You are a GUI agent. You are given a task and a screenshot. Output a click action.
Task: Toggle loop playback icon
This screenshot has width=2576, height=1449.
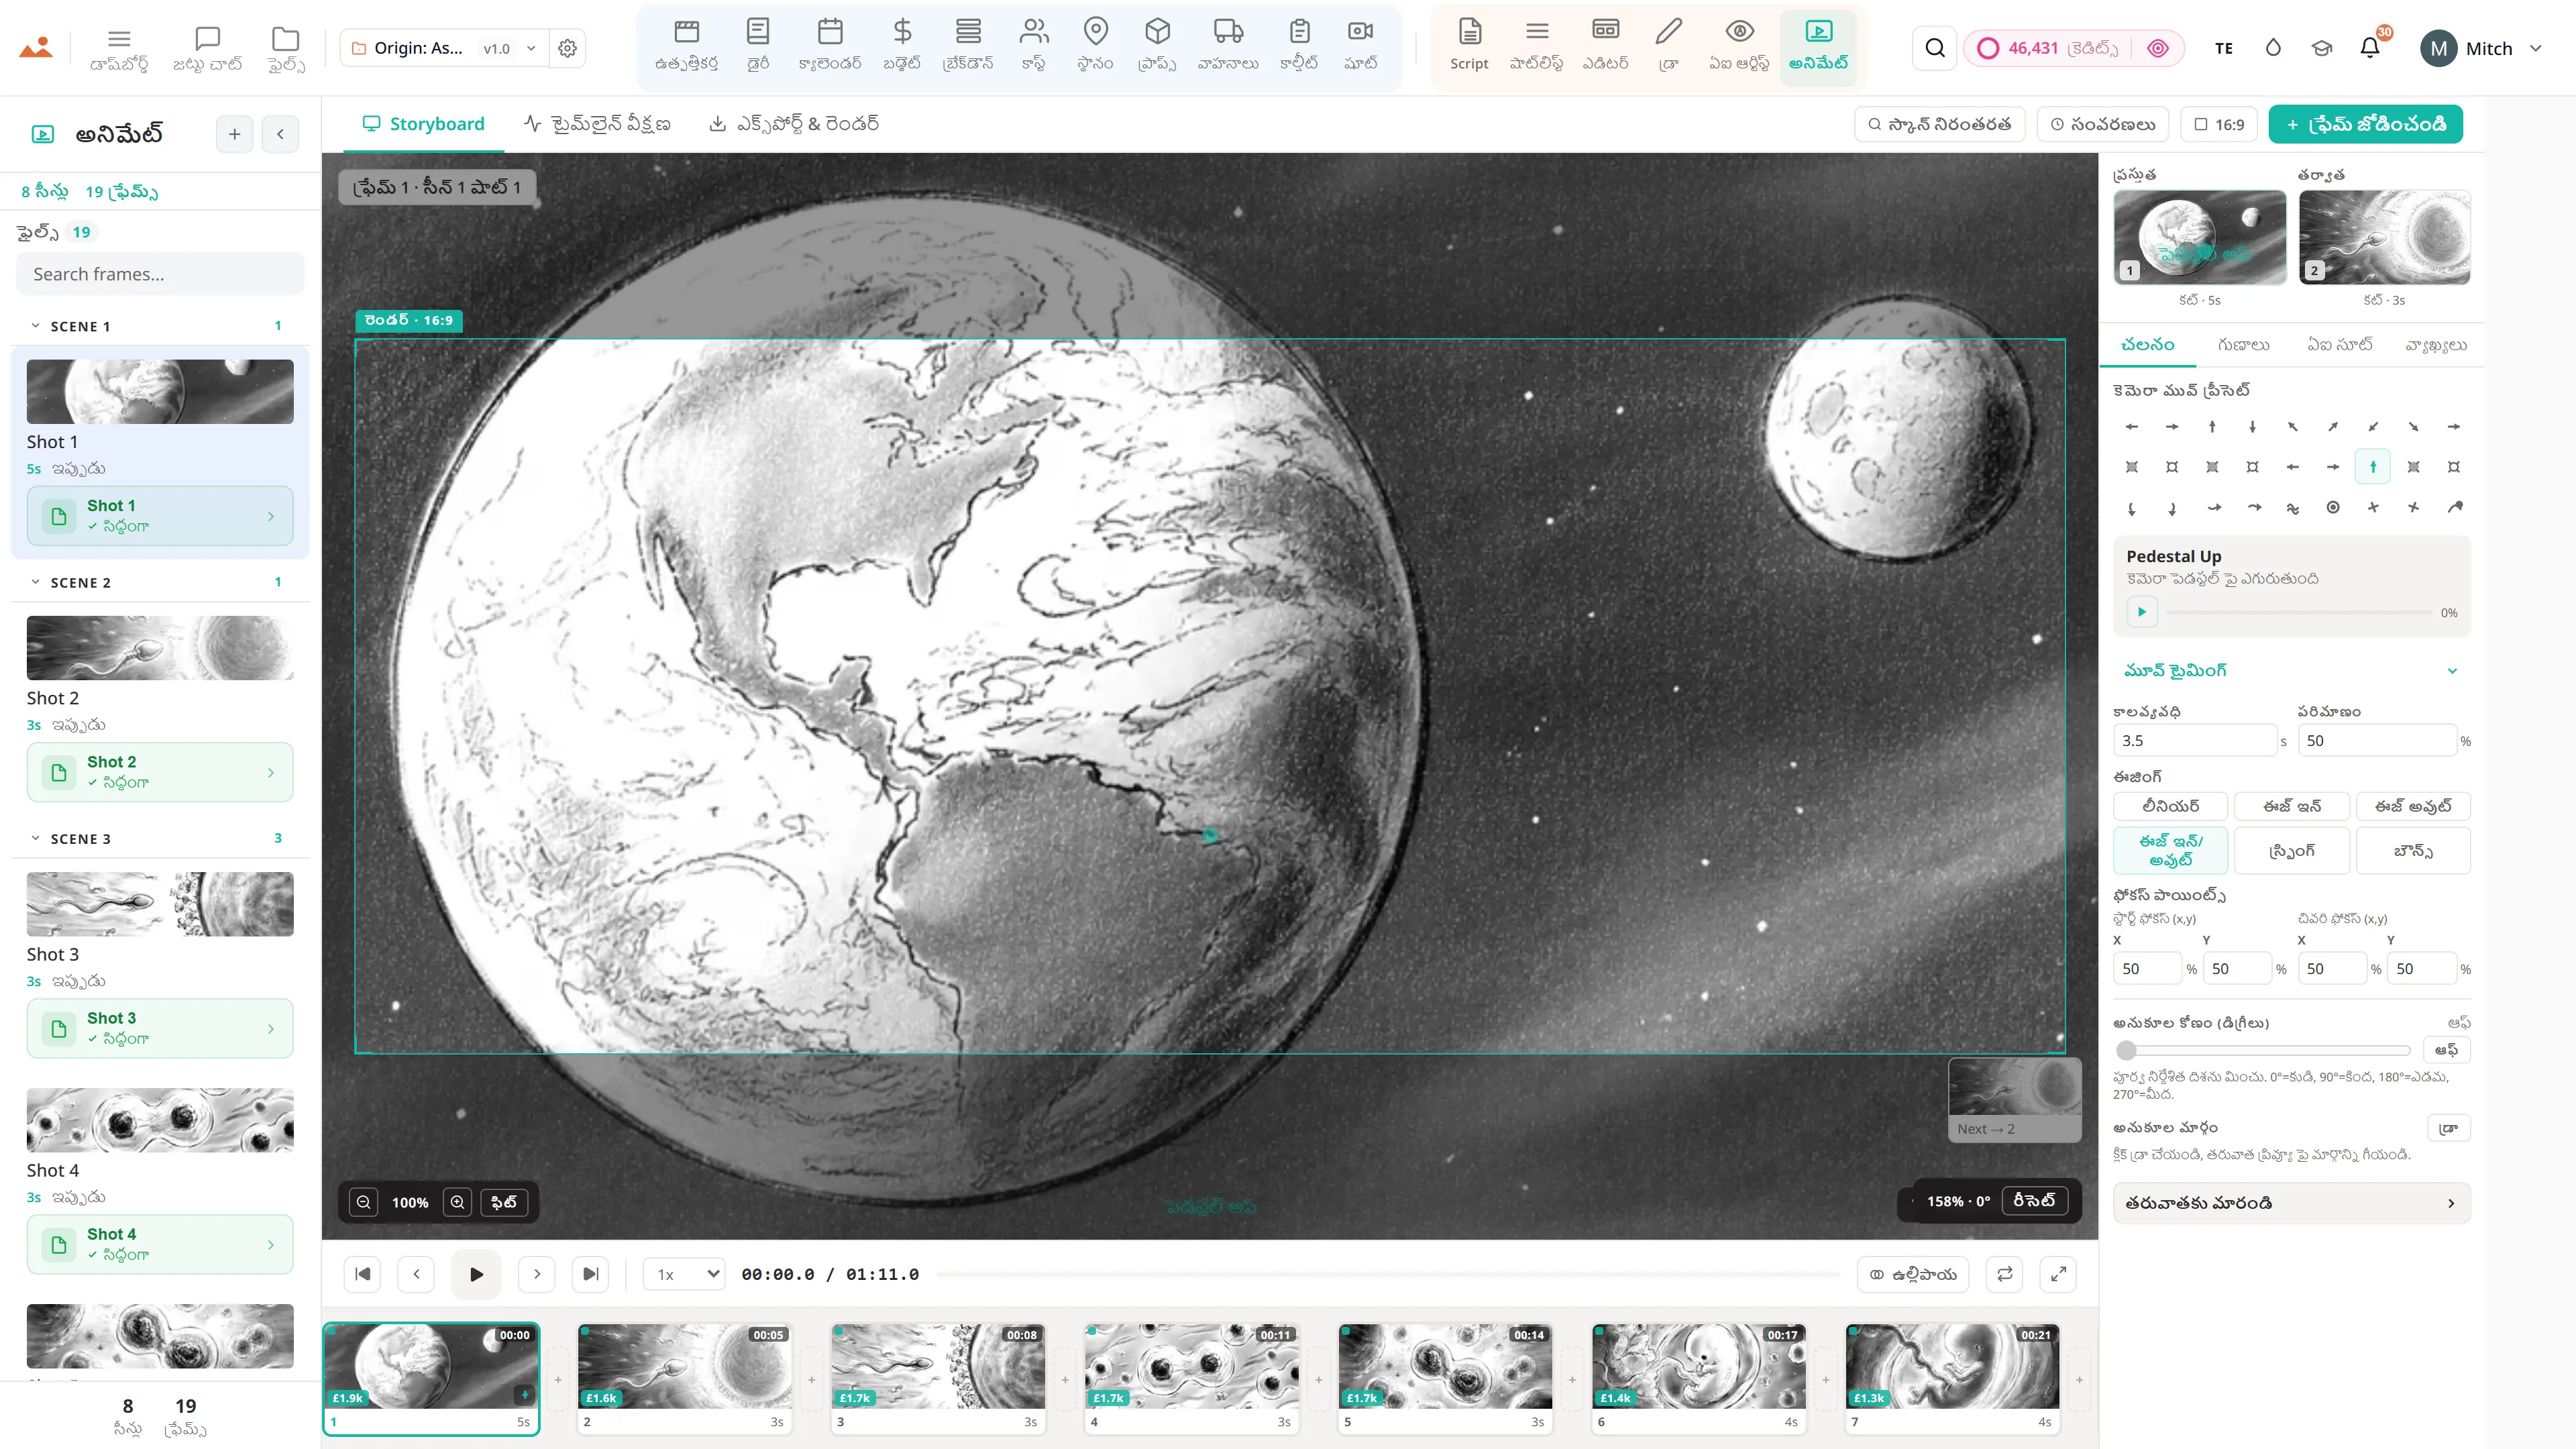(x=2004, y=1274)
